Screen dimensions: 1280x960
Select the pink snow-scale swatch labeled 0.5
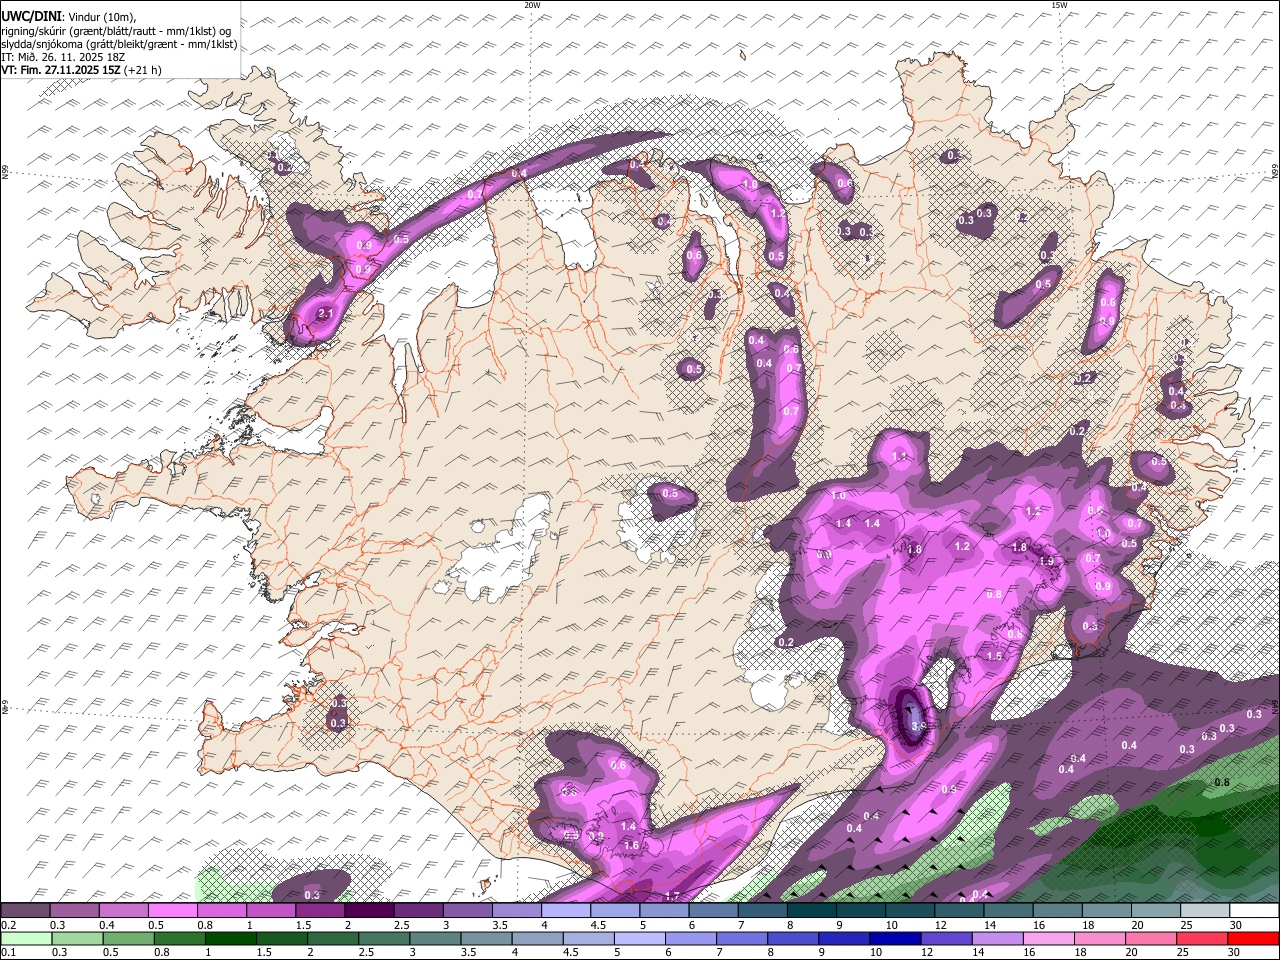[172, 910]
